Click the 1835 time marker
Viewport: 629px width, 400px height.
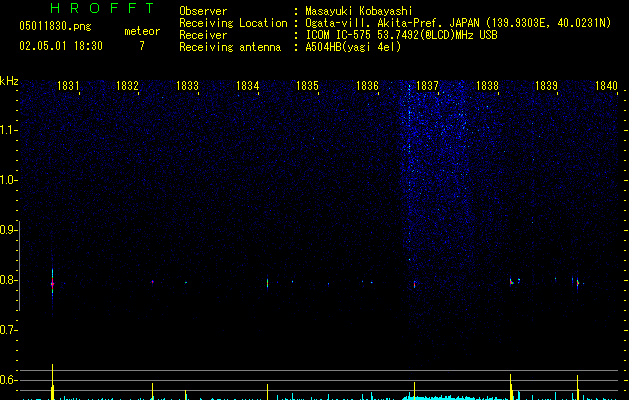[x=307, y=85]
